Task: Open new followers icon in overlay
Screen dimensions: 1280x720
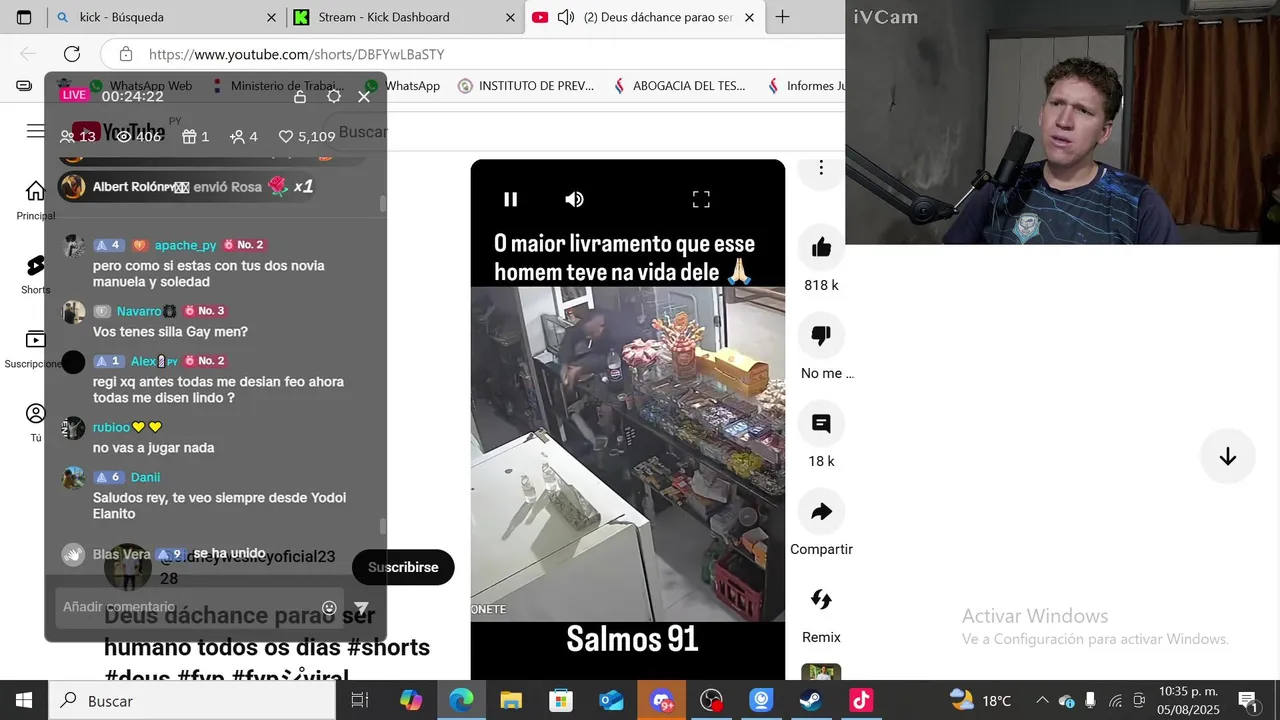Action: [x=243, y=136]
